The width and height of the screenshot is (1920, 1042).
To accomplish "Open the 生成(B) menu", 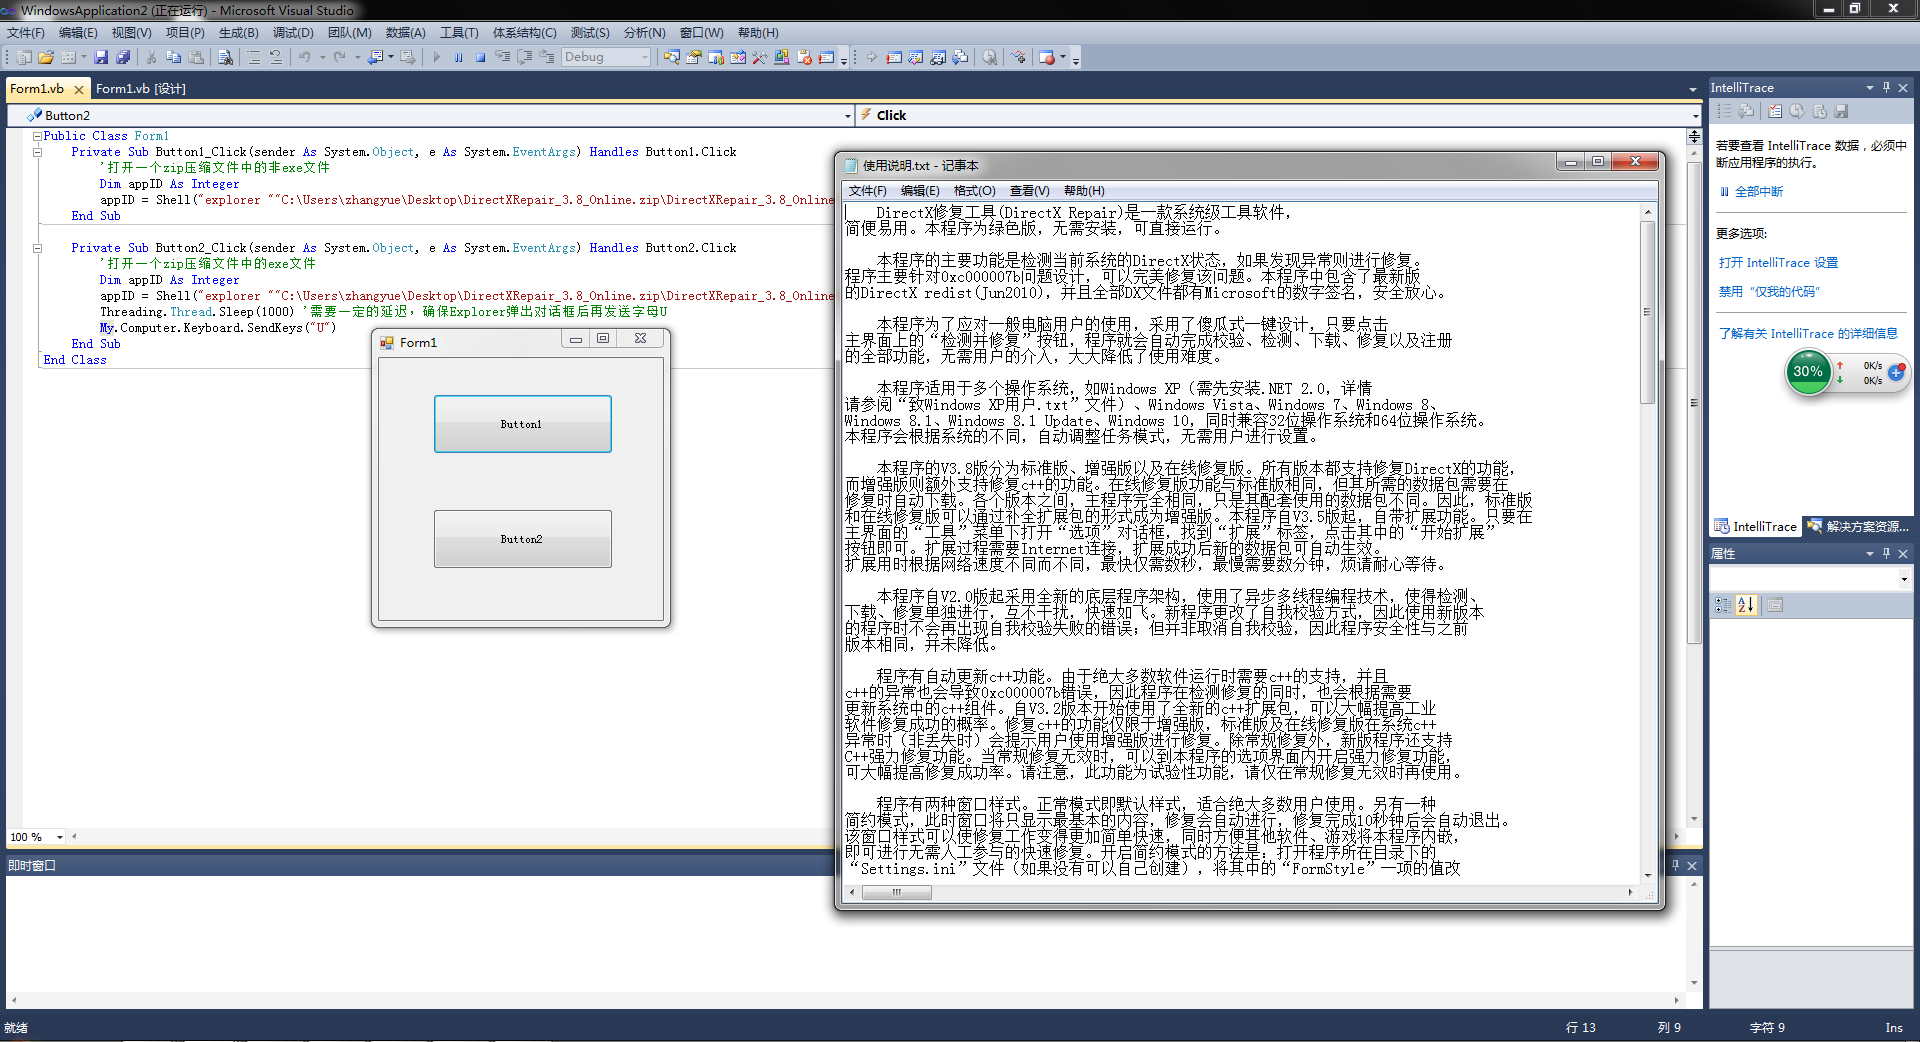I will pos(239,33).
